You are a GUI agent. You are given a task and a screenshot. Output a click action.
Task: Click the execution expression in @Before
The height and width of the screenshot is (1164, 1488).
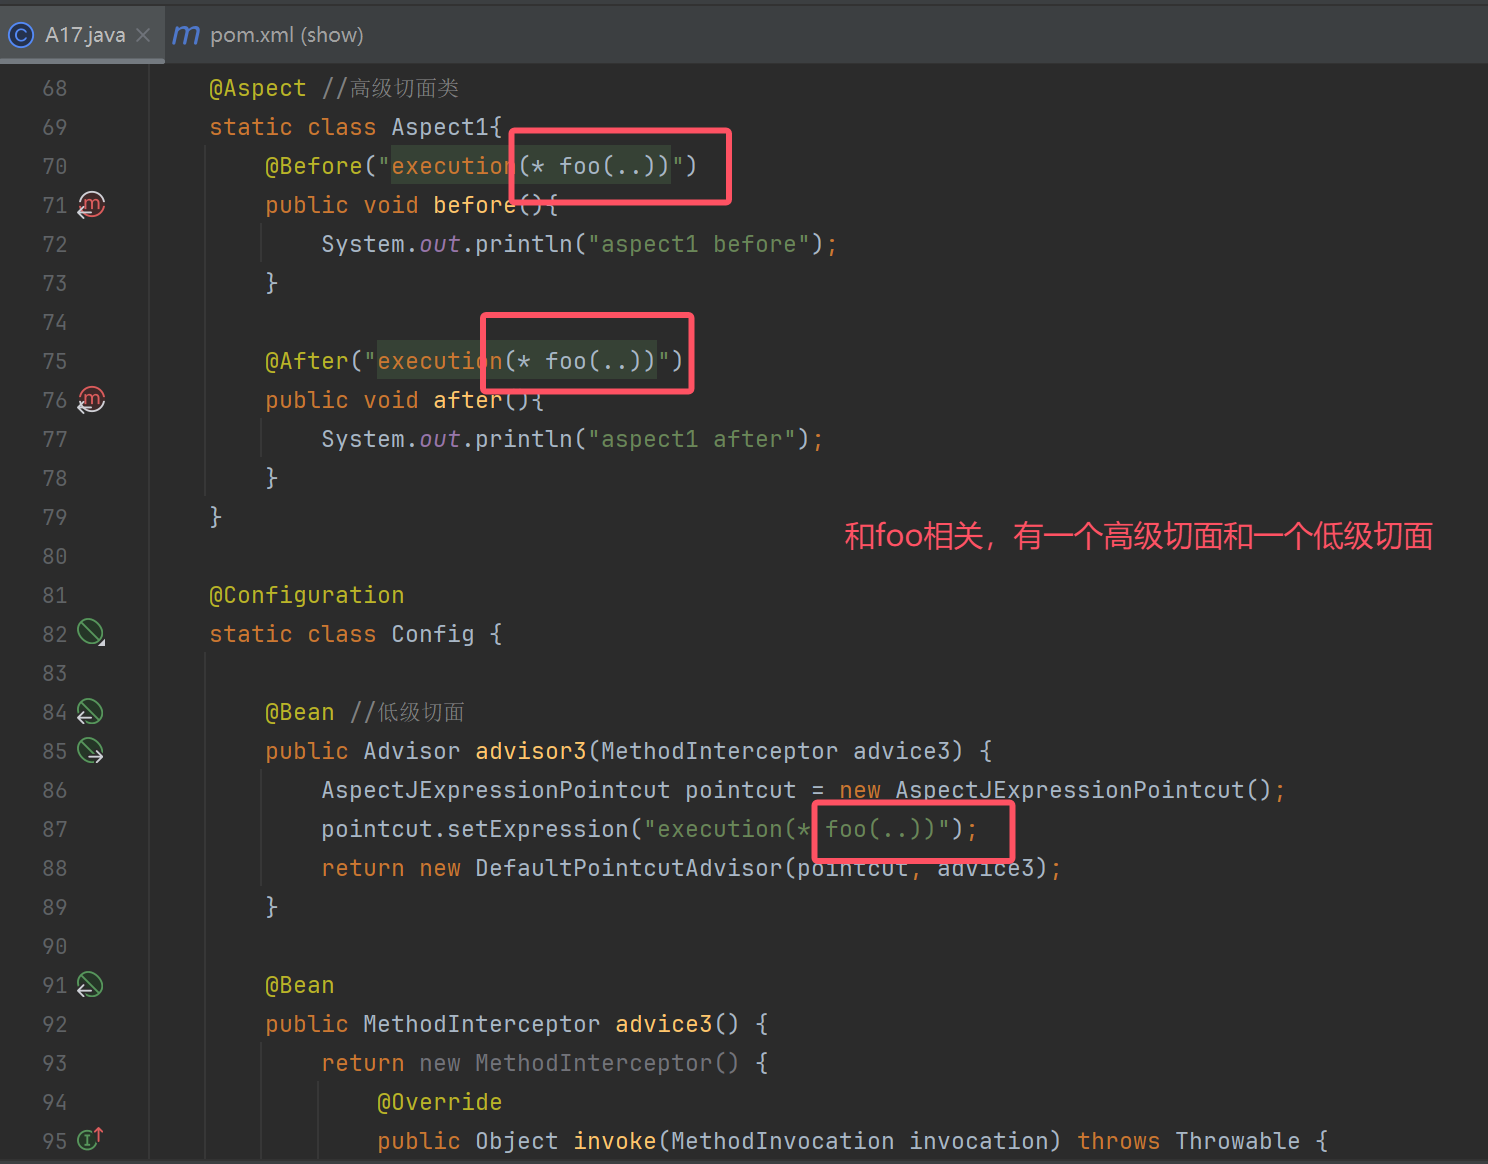point(531,166)
